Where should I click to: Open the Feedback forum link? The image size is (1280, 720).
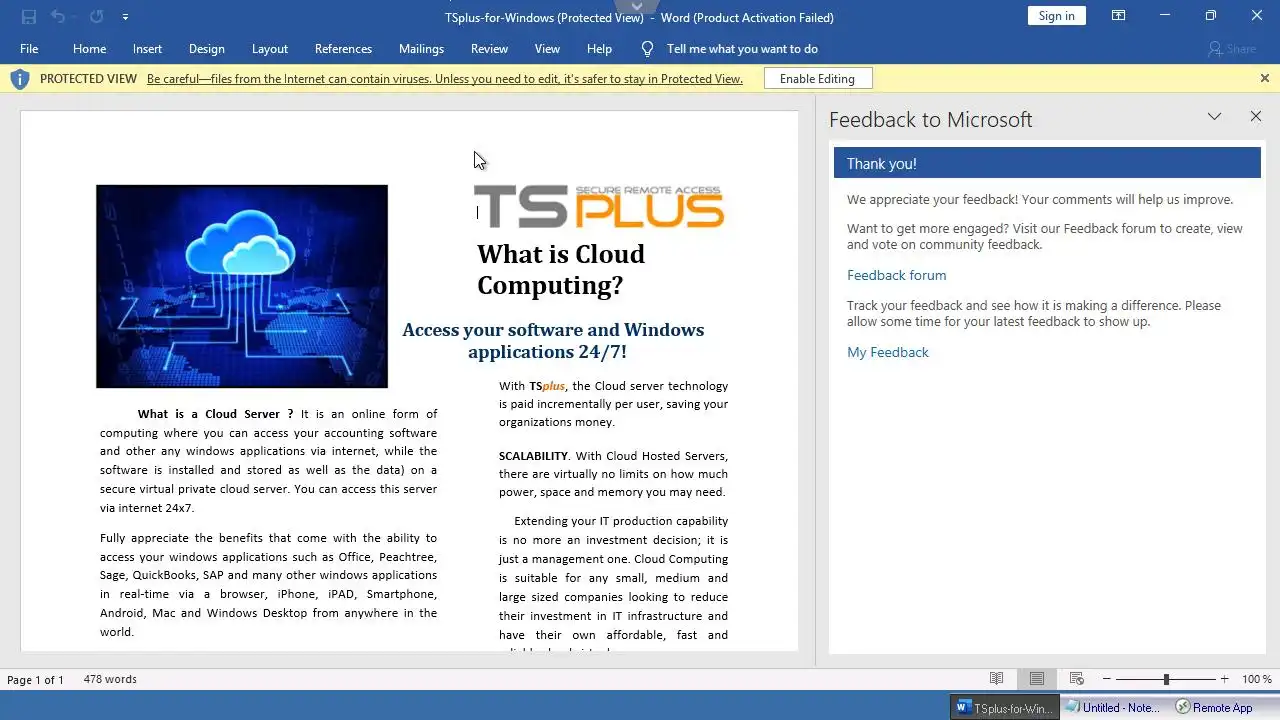click(x=896, y=275)
